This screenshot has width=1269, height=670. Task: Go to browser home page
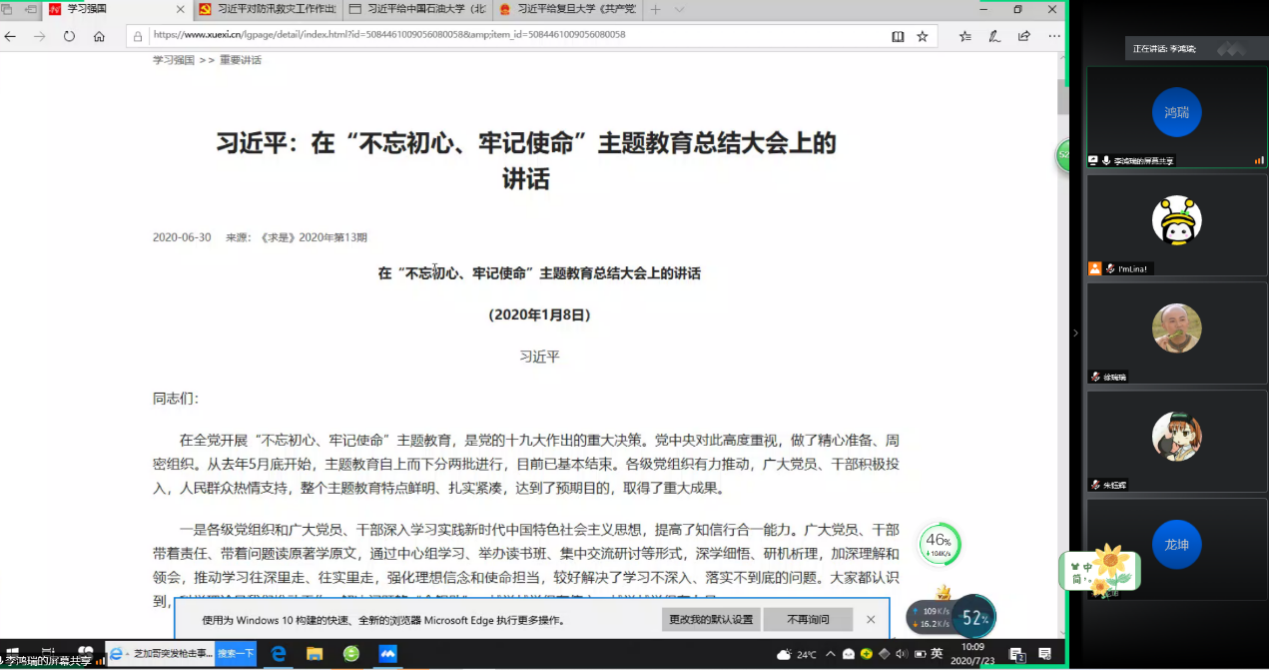coord(99,36)
